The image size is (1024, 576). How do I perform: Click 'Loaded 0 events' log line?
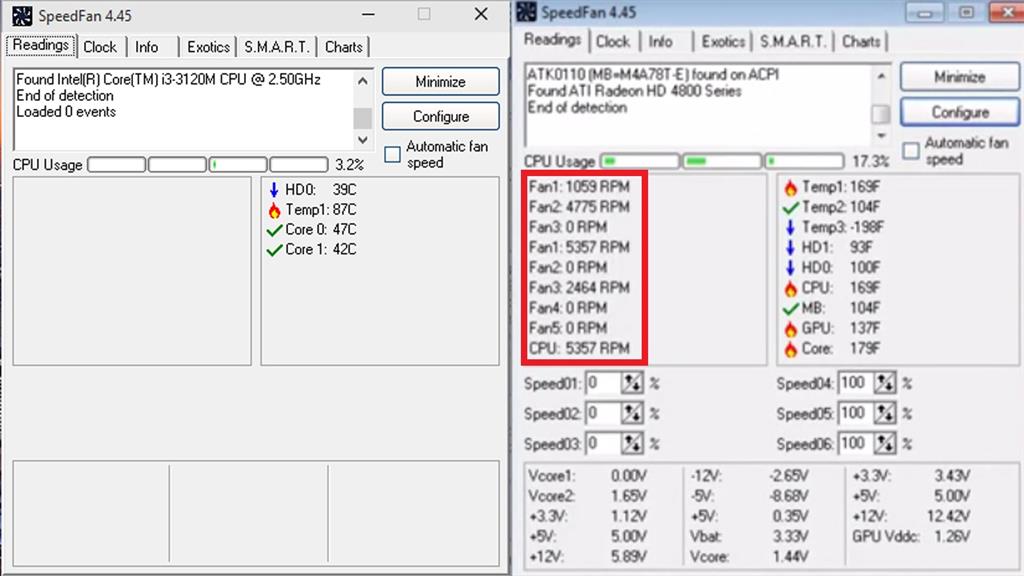coord(66,112)
